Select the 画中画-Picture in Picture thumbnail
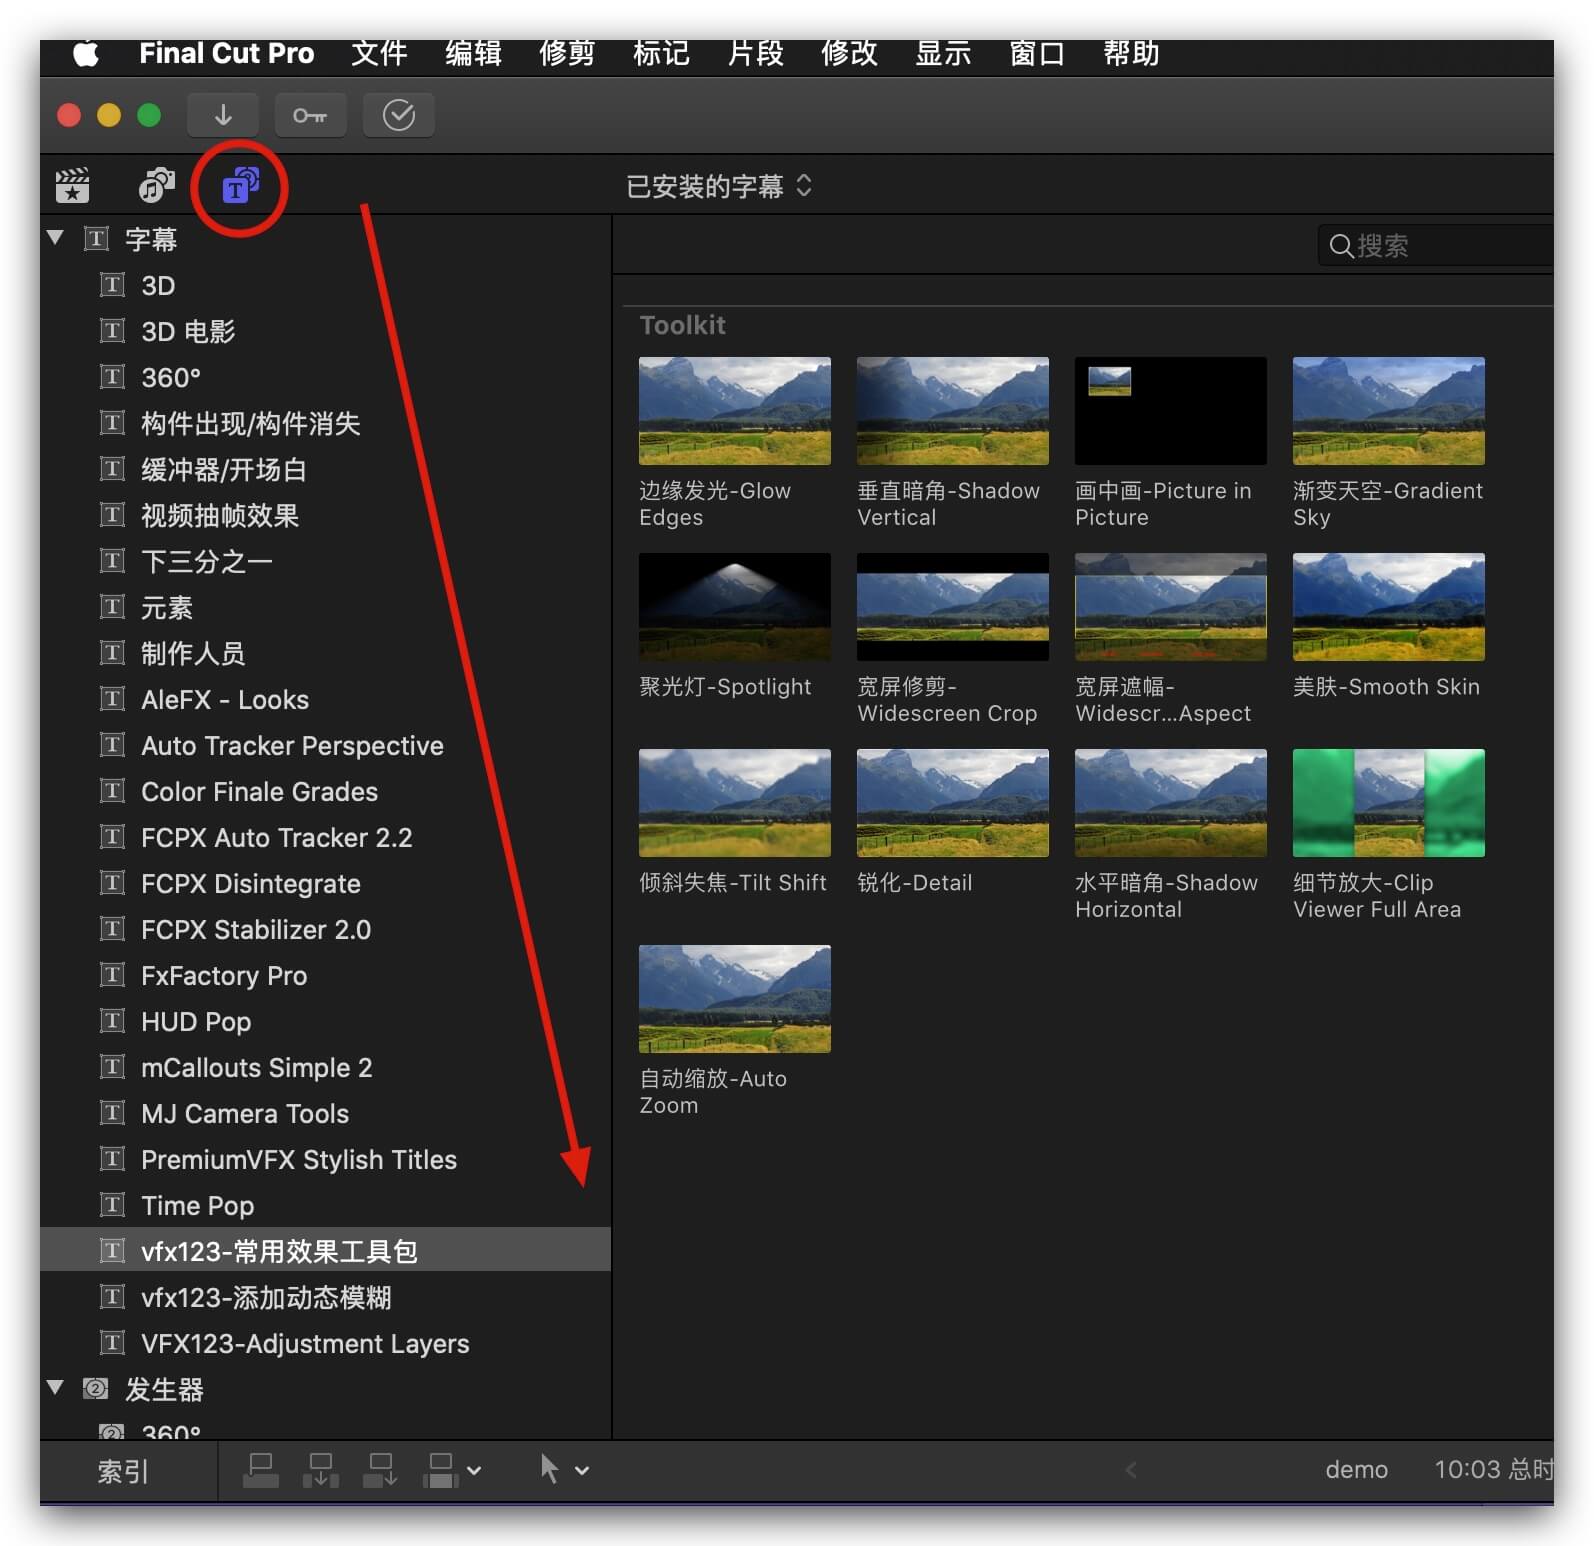 (1171, 411)
